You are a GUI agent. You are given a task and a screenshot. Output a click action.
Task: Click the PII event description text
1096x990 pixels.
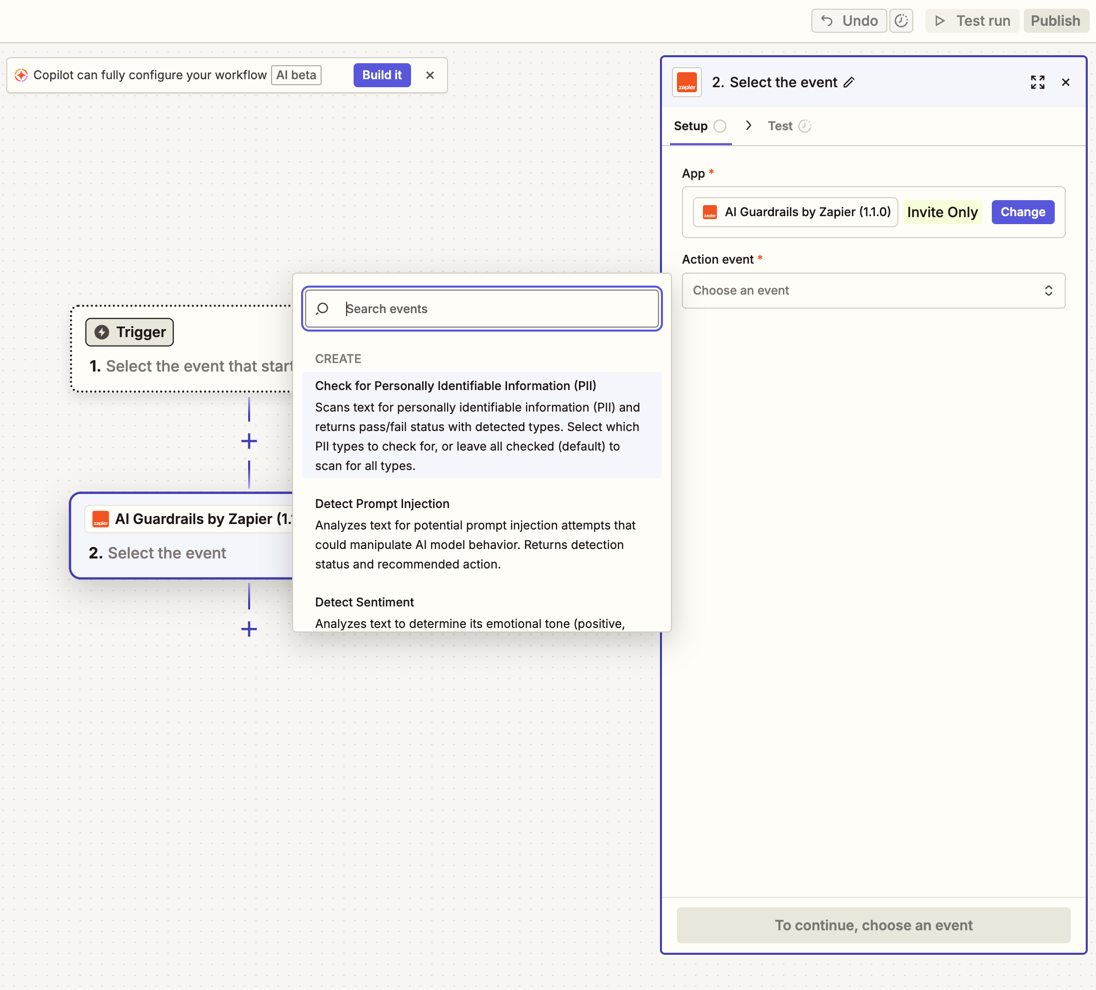pos(477,436)
